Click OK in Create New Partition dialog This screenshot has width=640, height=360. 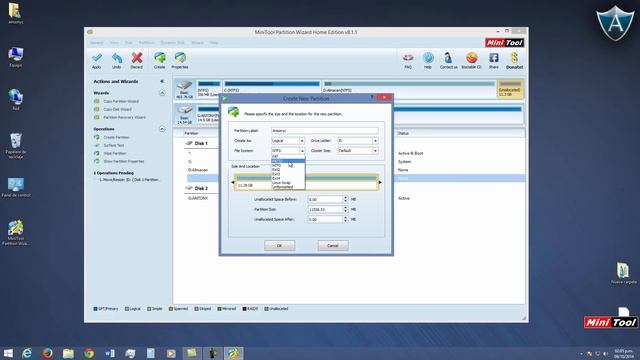(x=280, y=246)
